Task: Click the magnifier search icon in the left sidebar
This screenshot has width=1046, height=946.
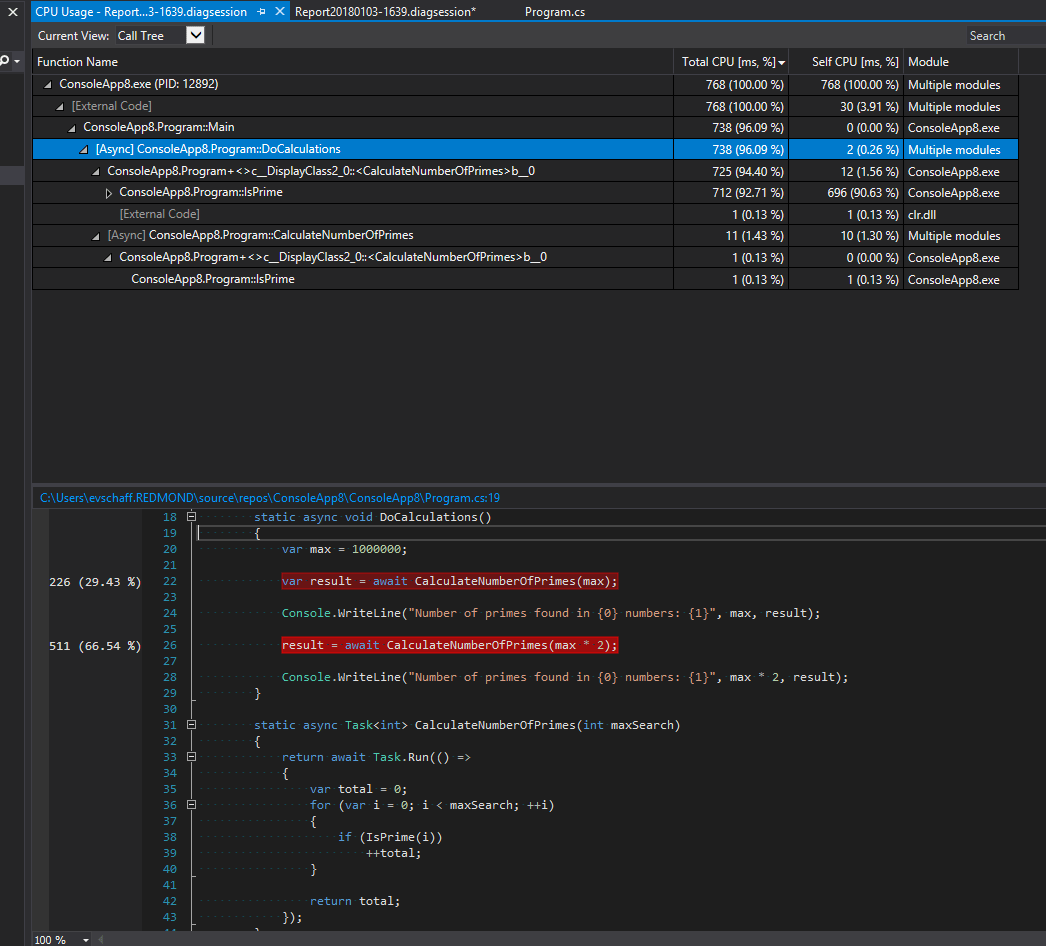Action: point(5,61)
